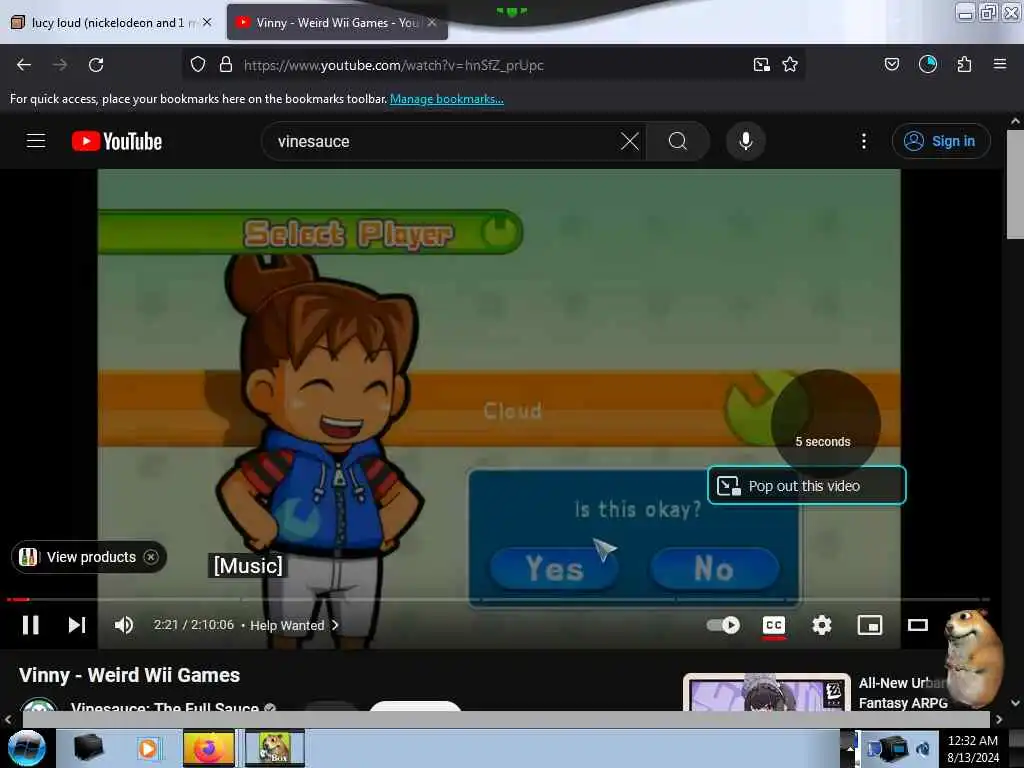Viewport: 1024px width, 768px height.
Task: Click the Vinny - Weird Wii Games title
Action: pyautogui.click(x=129, y=675)
